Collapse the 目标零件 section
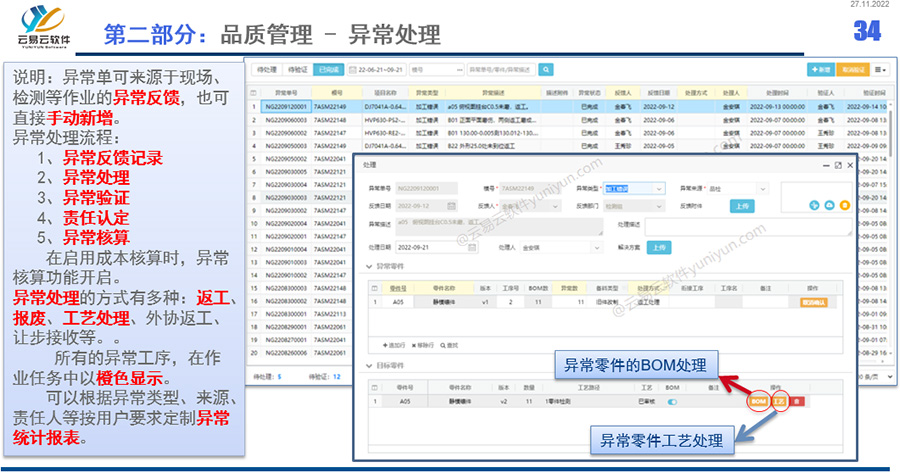Screen dimensions: 900x473 (369, 366)
